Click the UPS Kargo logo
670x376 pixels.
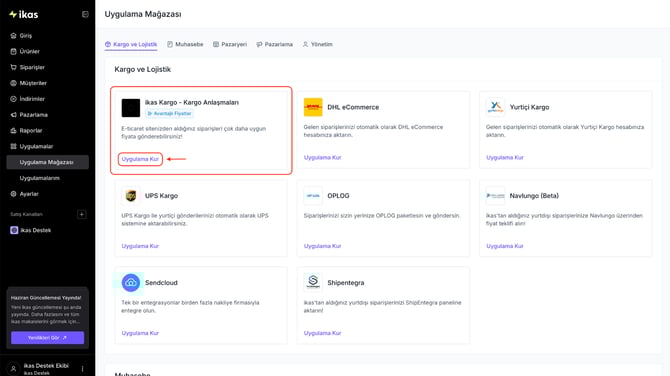coord(131,196)
